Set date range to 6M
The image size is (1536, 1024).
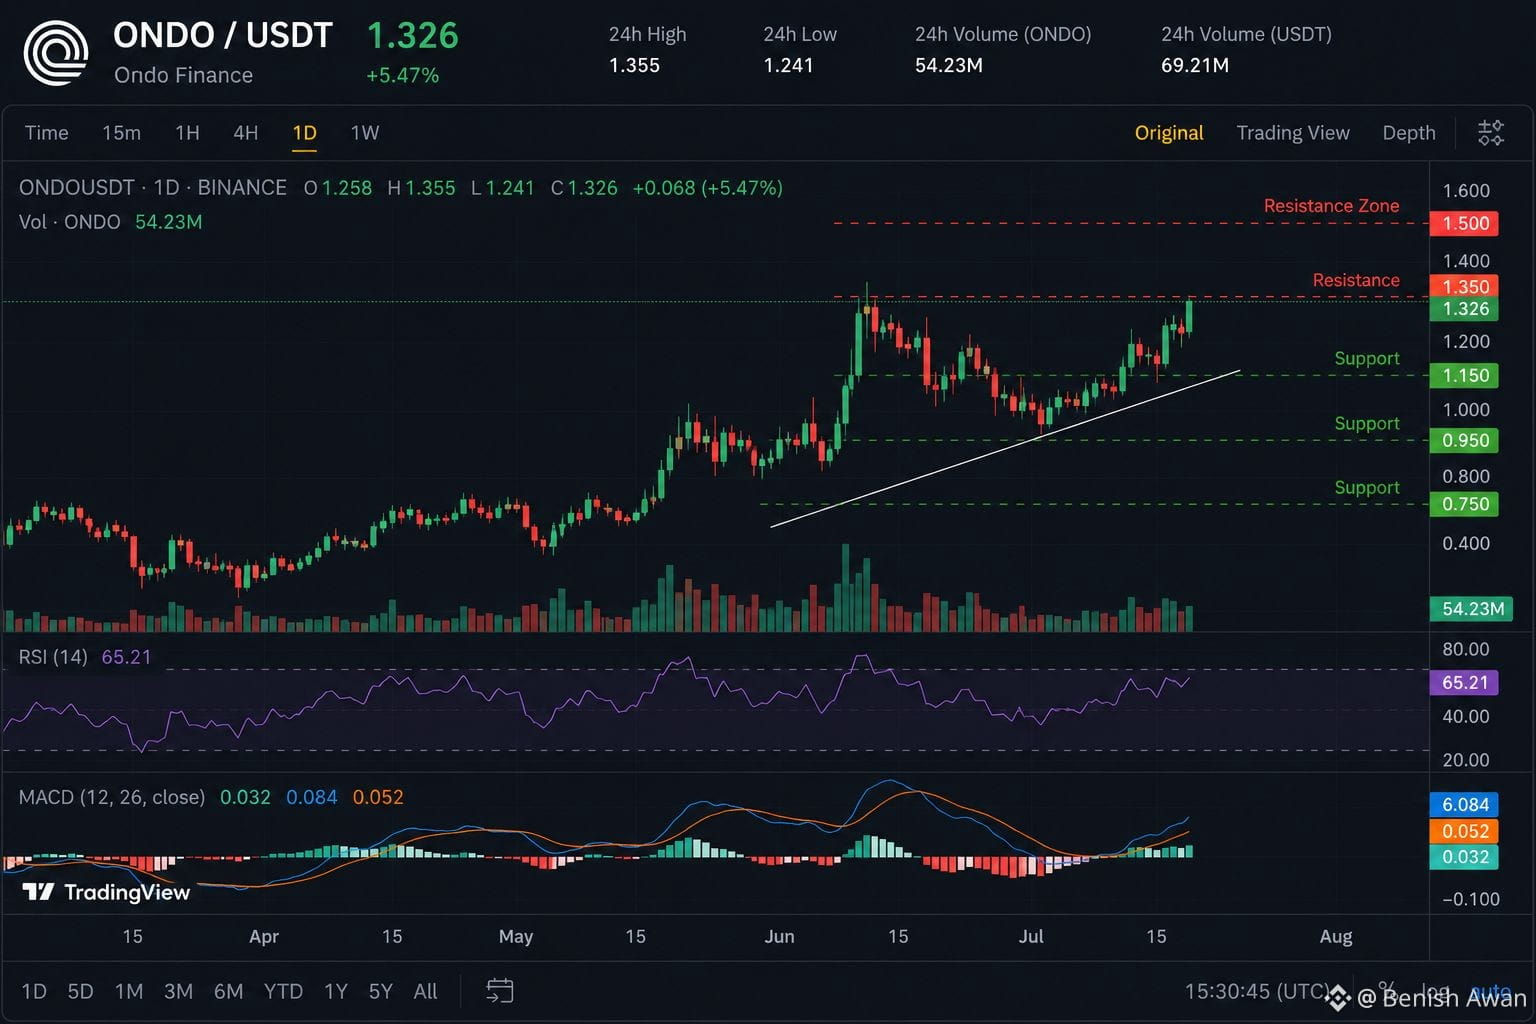pos(228,991)
